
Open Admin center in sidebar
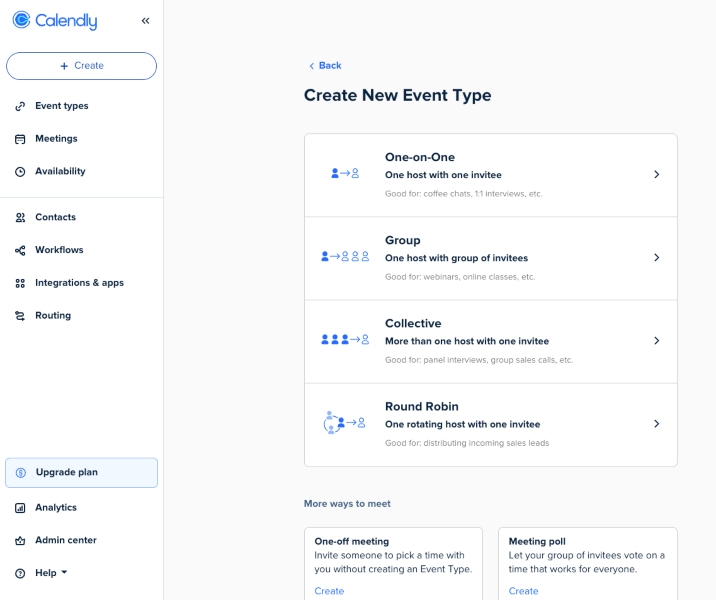click(x=66, y=540)
